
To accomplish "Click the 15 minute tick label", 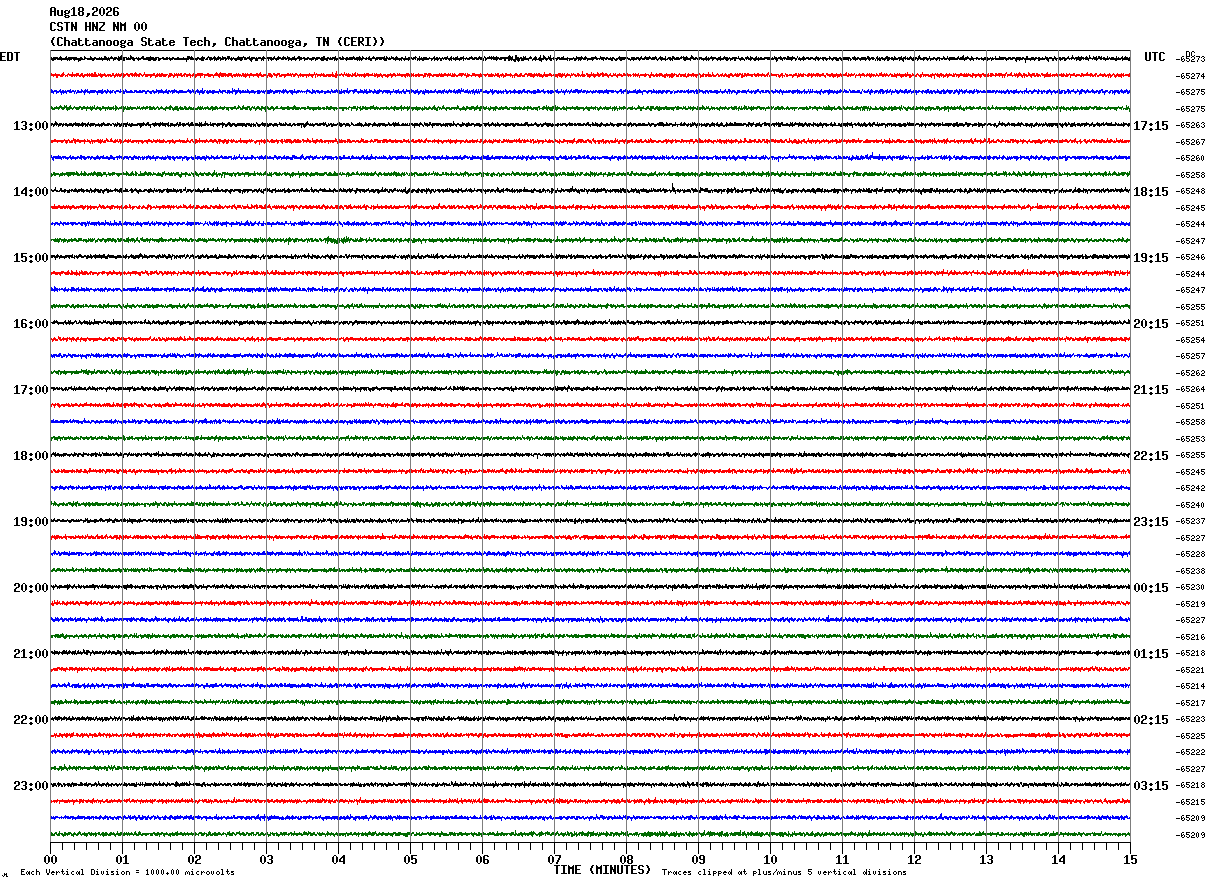I will pyautogui.click(x=1130, y=859).
